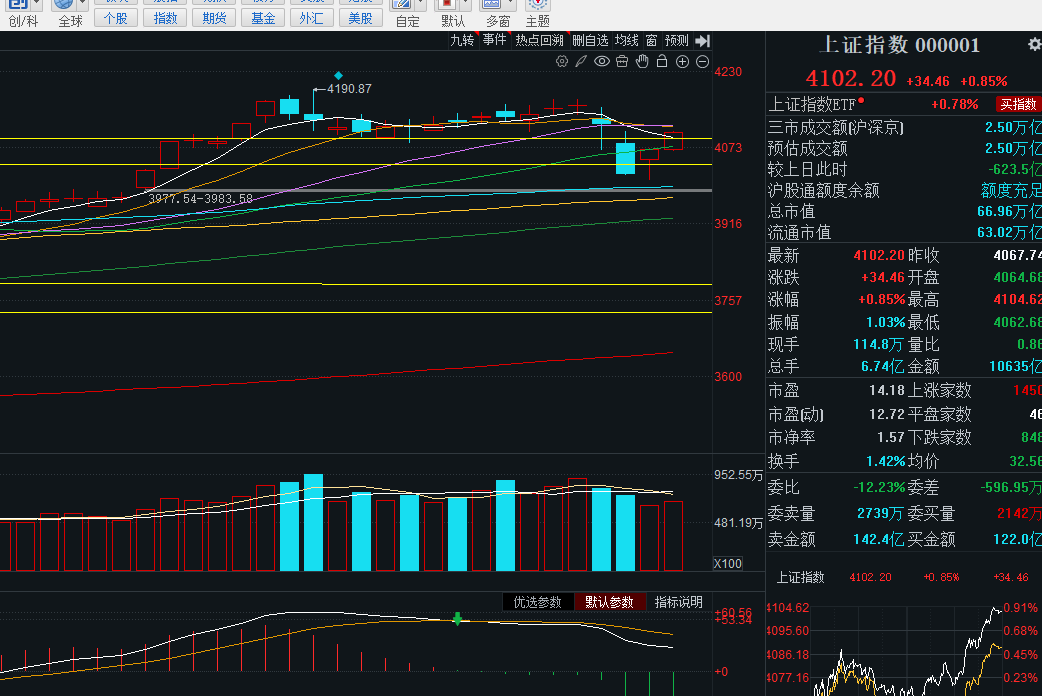Click the 预估成交额 row
This screenshot has height=696, width=1042.
[904, 148]
